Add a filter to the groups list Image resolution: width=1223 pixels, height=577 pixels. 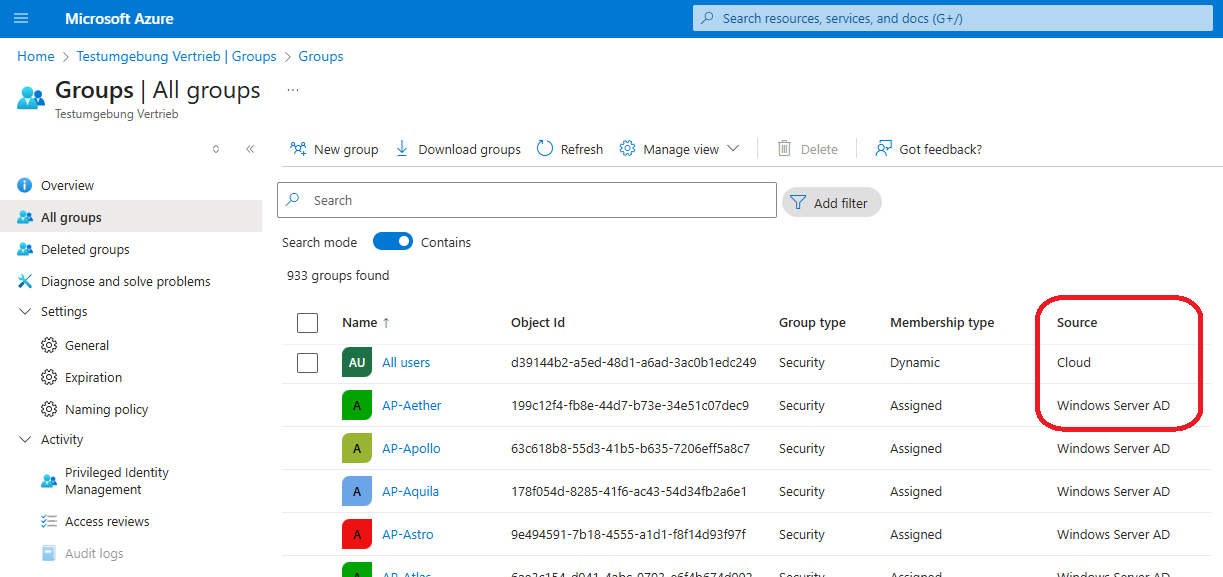[831, 201]
